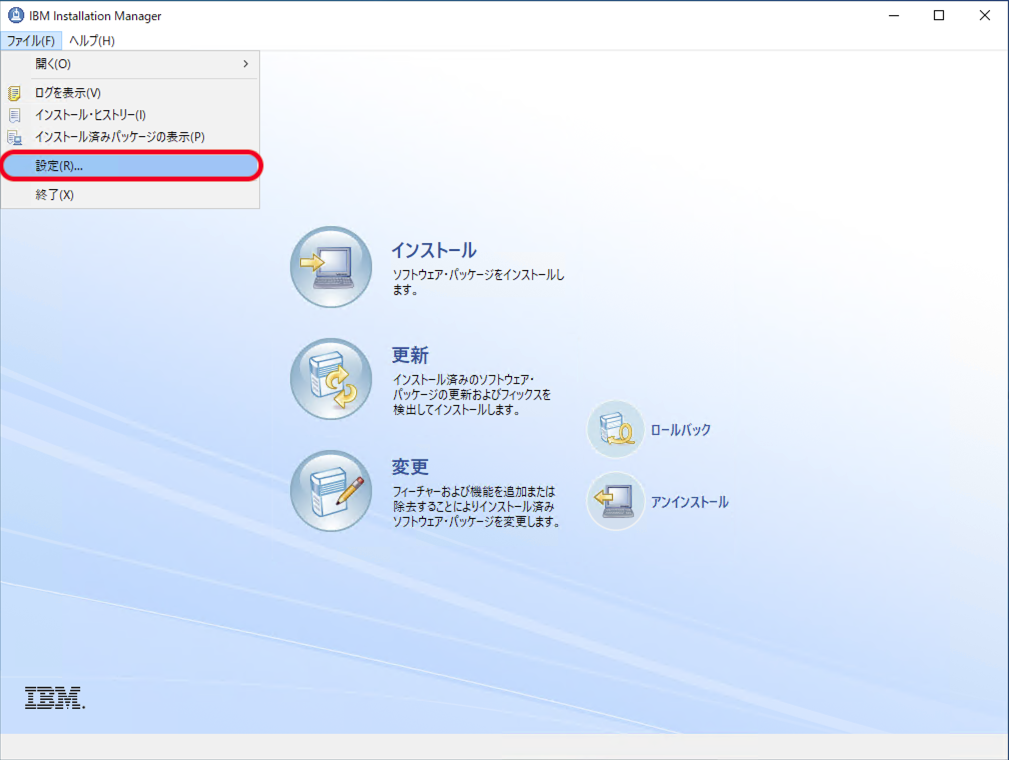Click the round Modify pencil icon
This screenshot has height=760, width=1009.
pyautogui.click(x=331, y=490)
